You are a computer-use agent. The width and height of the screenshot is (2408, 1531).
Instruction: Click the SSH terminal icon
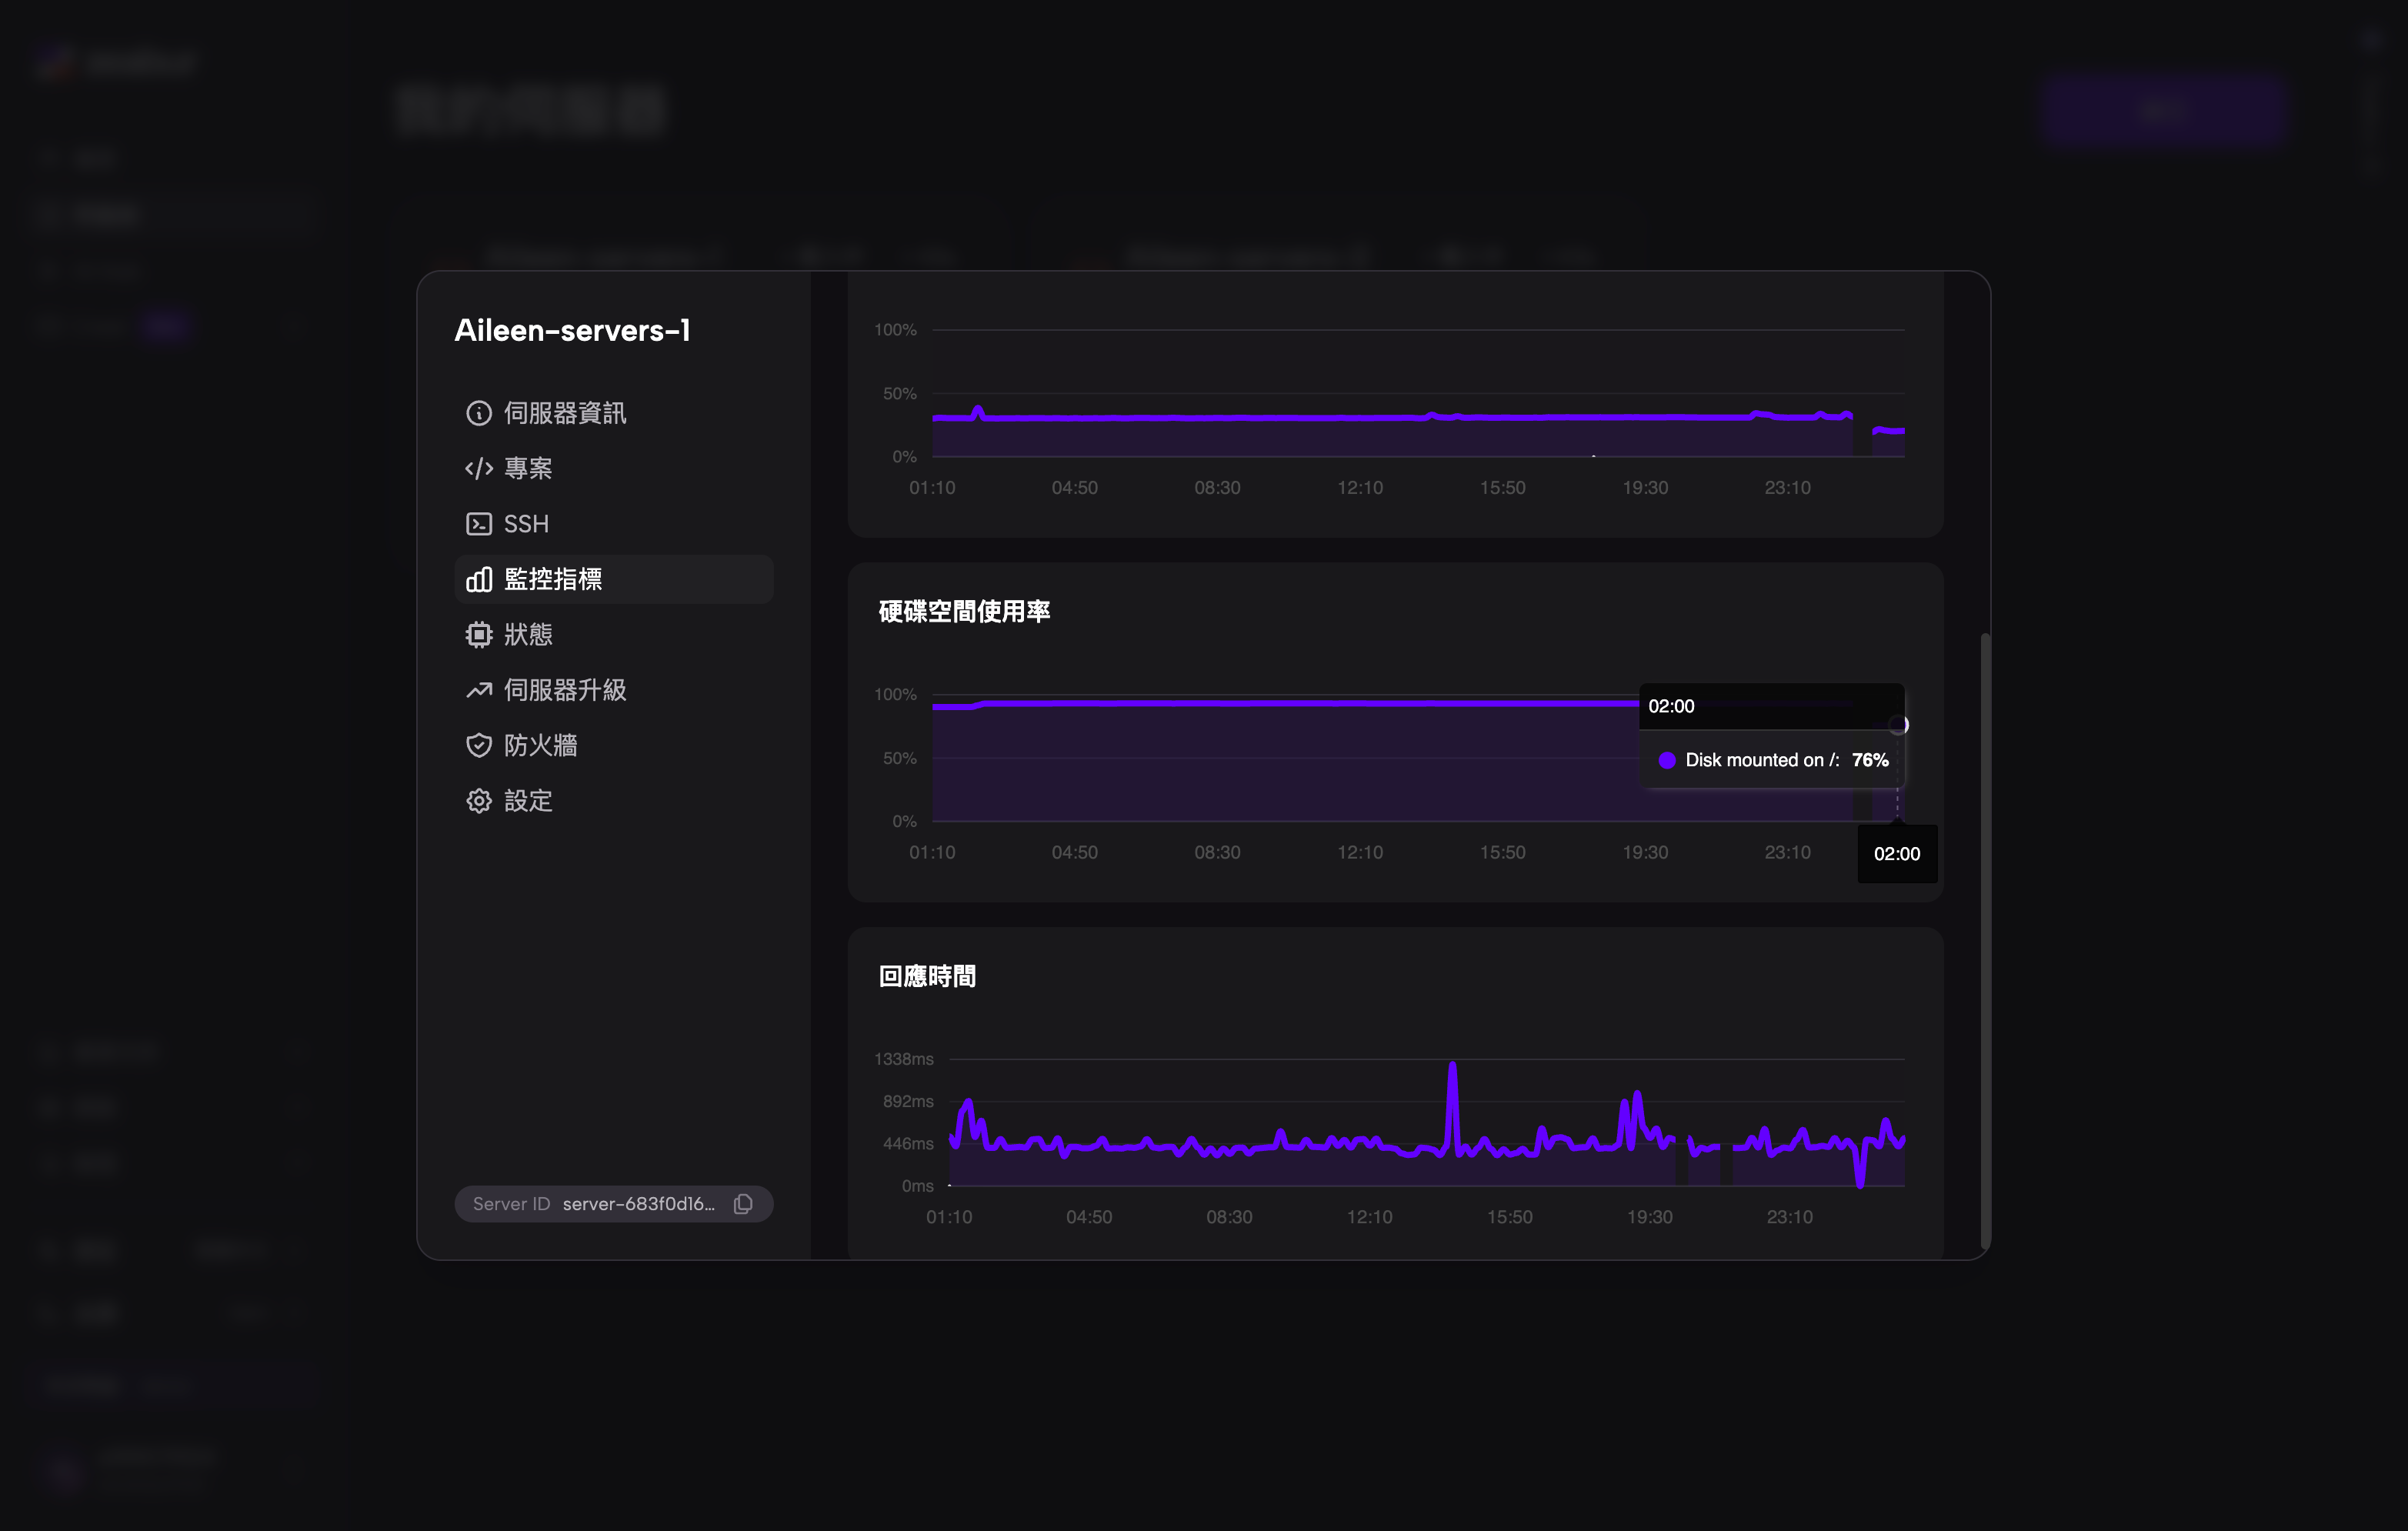point(479,524)
